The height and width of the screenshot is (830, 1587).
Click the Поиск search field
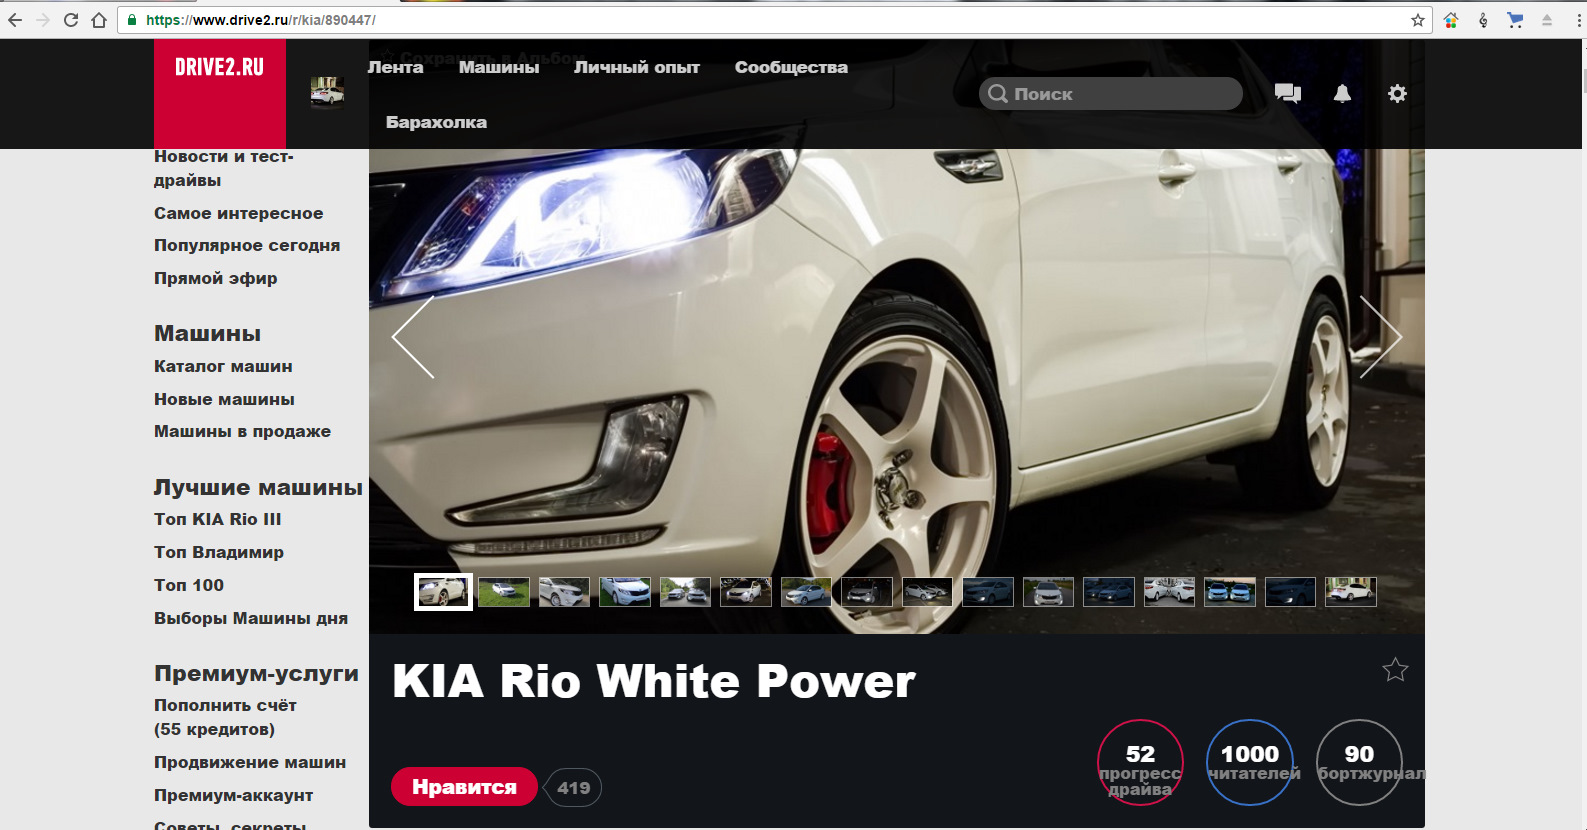(x=1111, y=93)
